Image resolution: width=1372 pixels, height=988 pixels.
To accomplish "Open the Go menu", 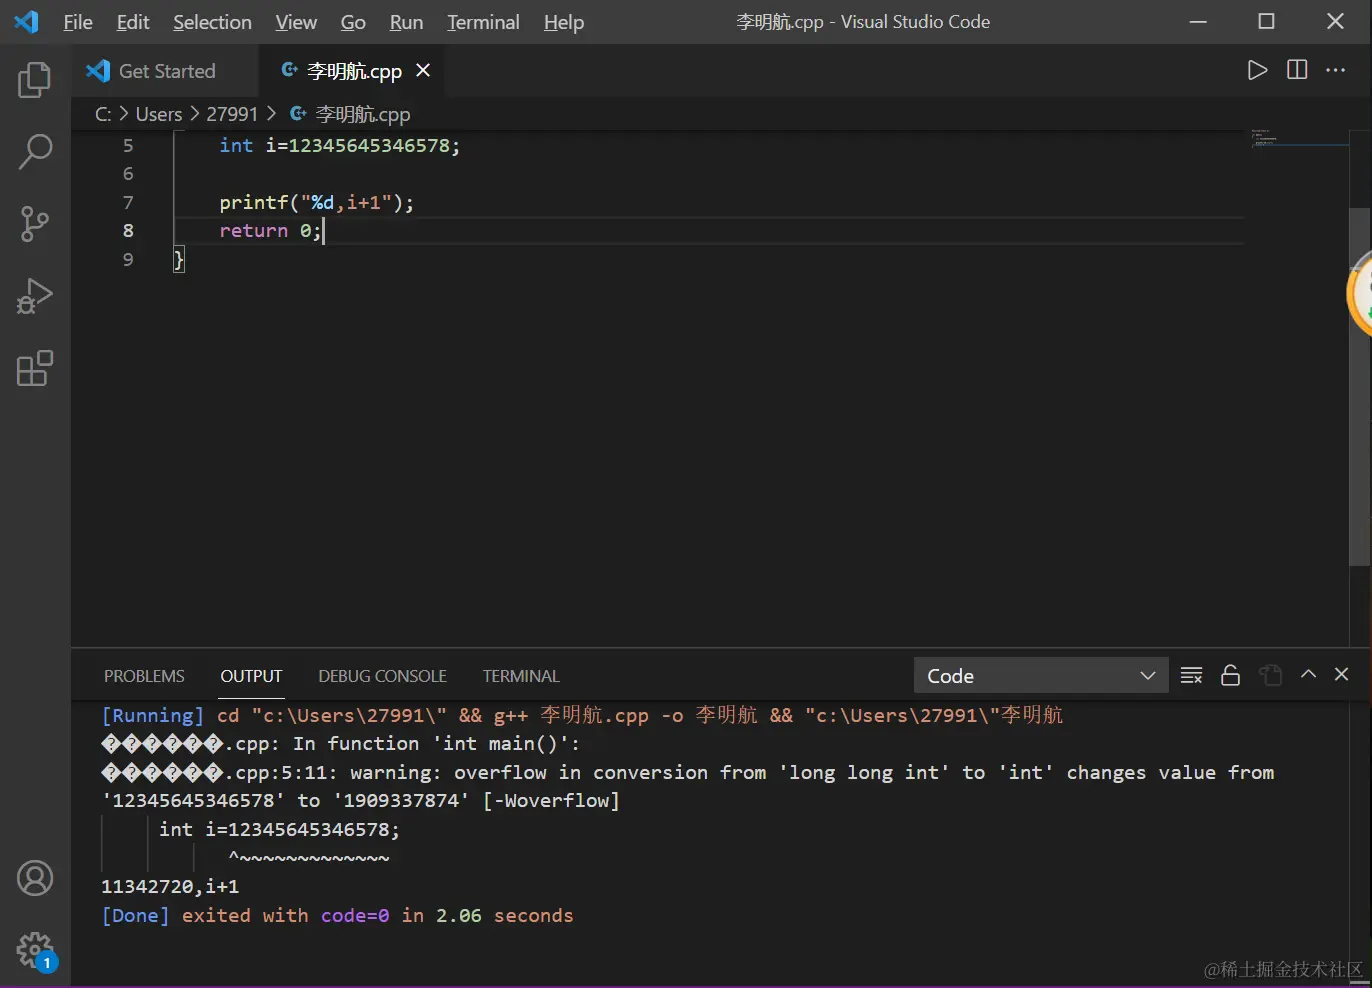I will pyautogui.click(x=353, y=22).
